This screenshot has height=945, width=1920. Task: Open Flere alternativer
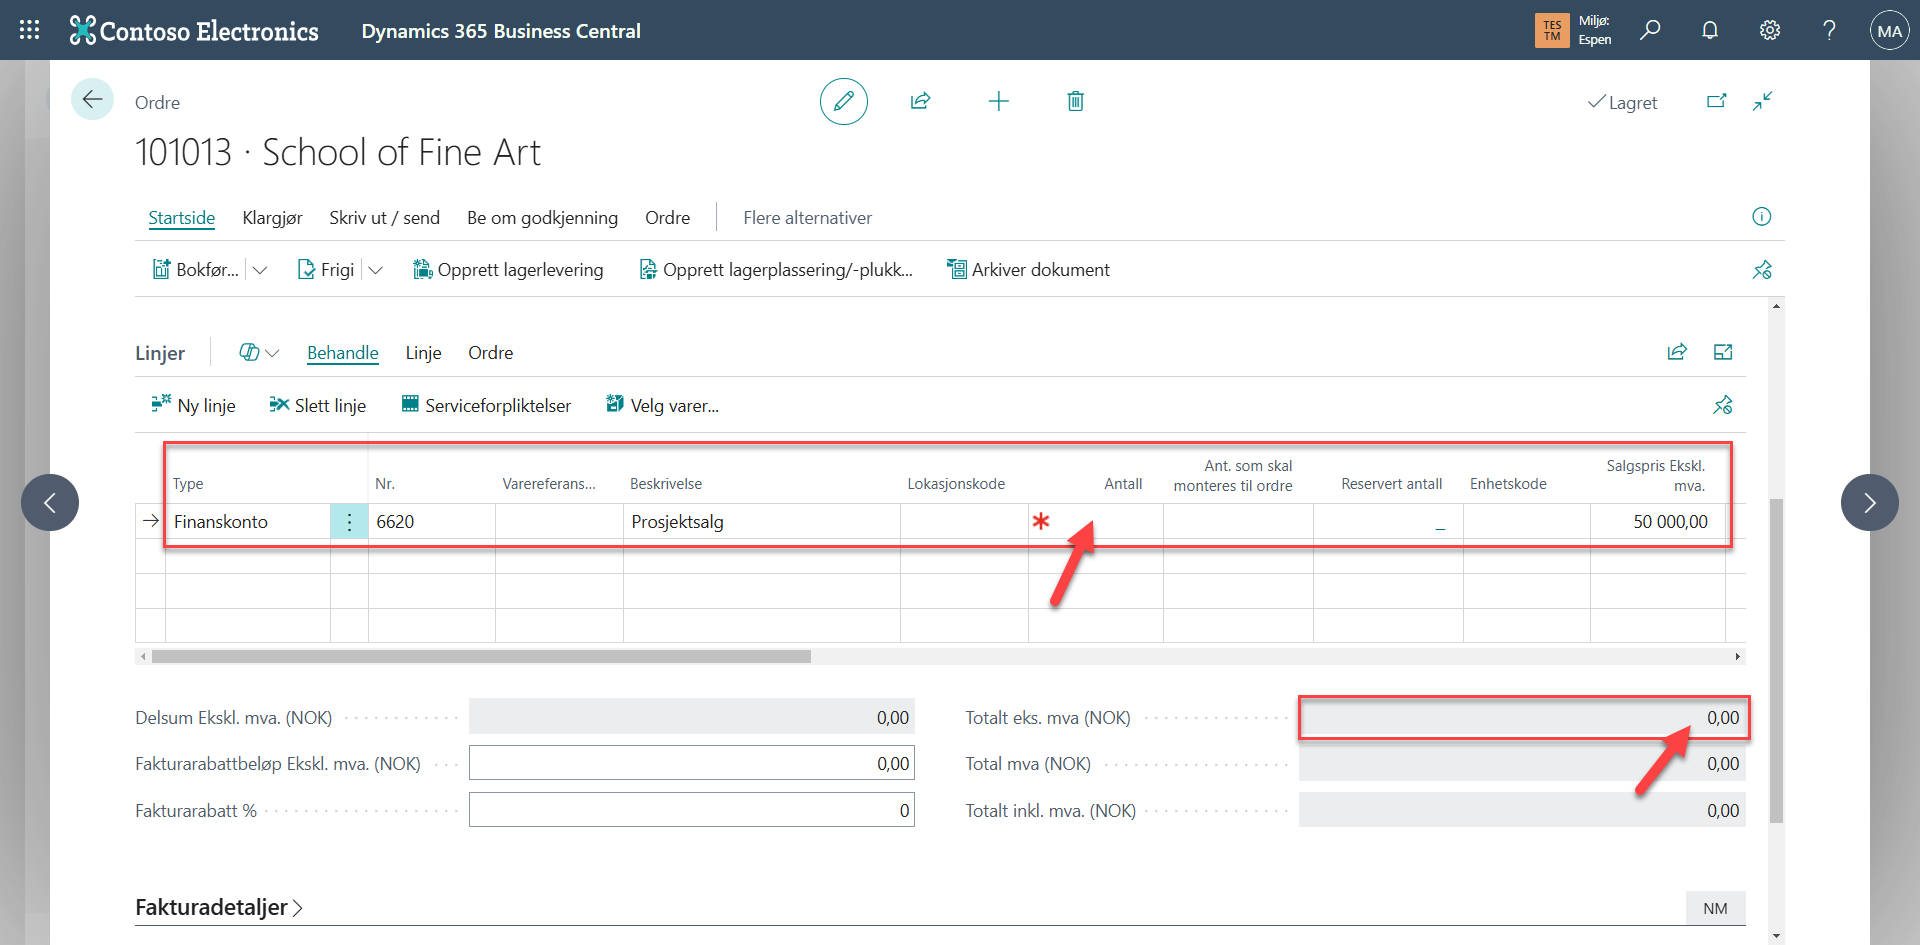click(807, 218)
